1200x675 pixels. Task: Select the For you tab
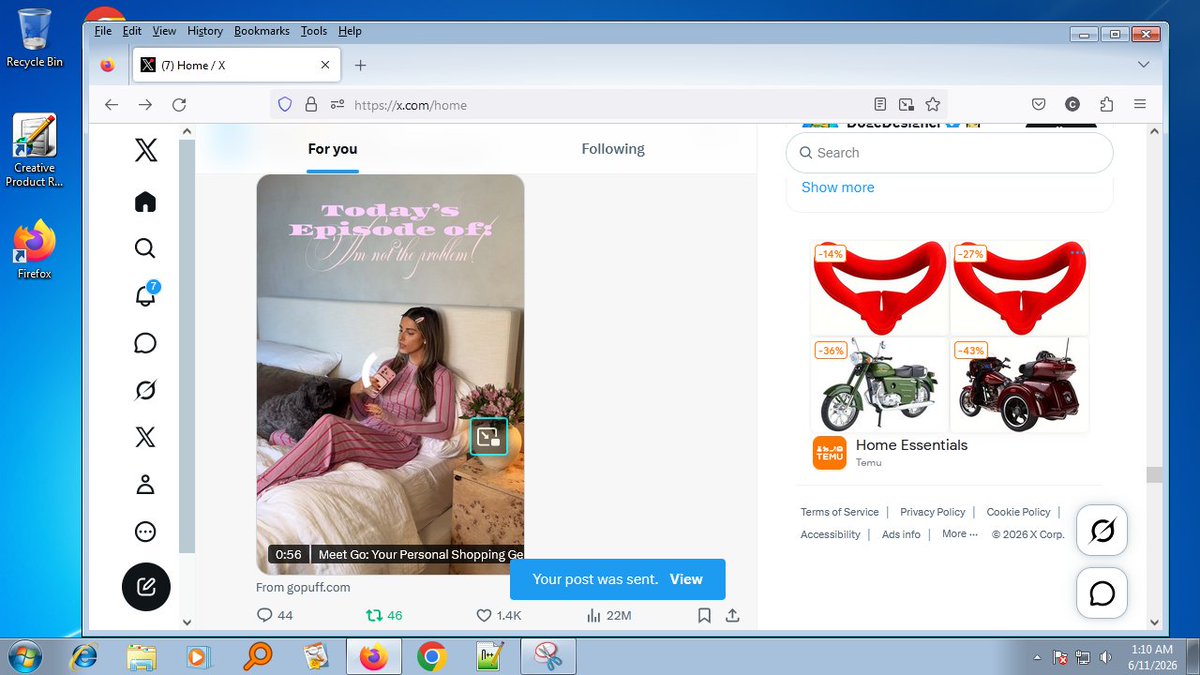coord(332,149)
